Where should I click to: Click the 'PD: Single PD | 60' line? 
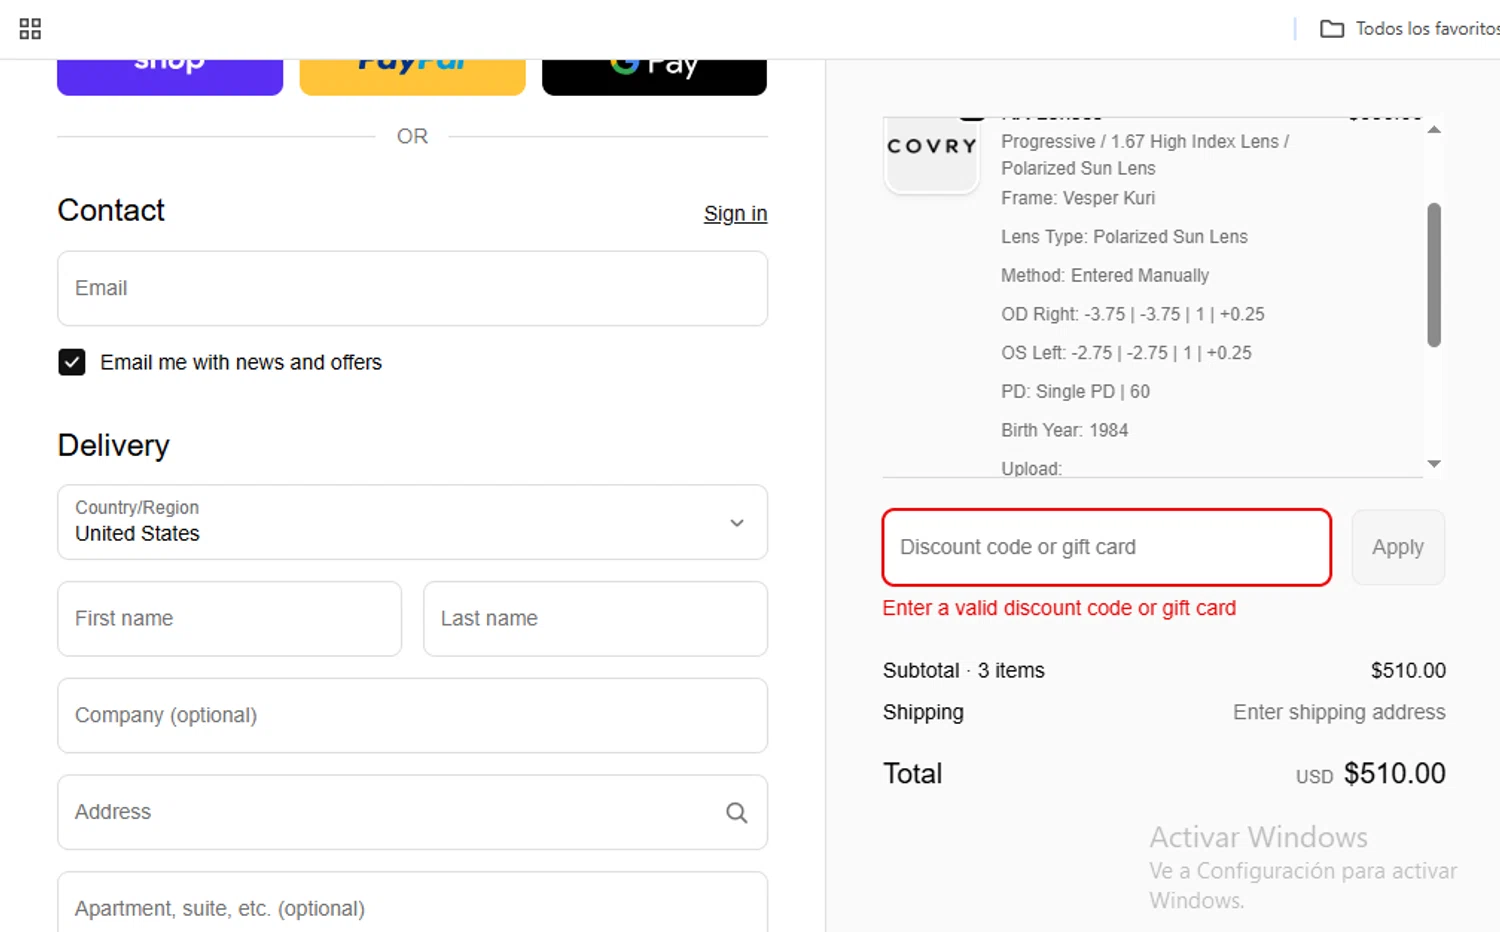[x=1075, y=392]
